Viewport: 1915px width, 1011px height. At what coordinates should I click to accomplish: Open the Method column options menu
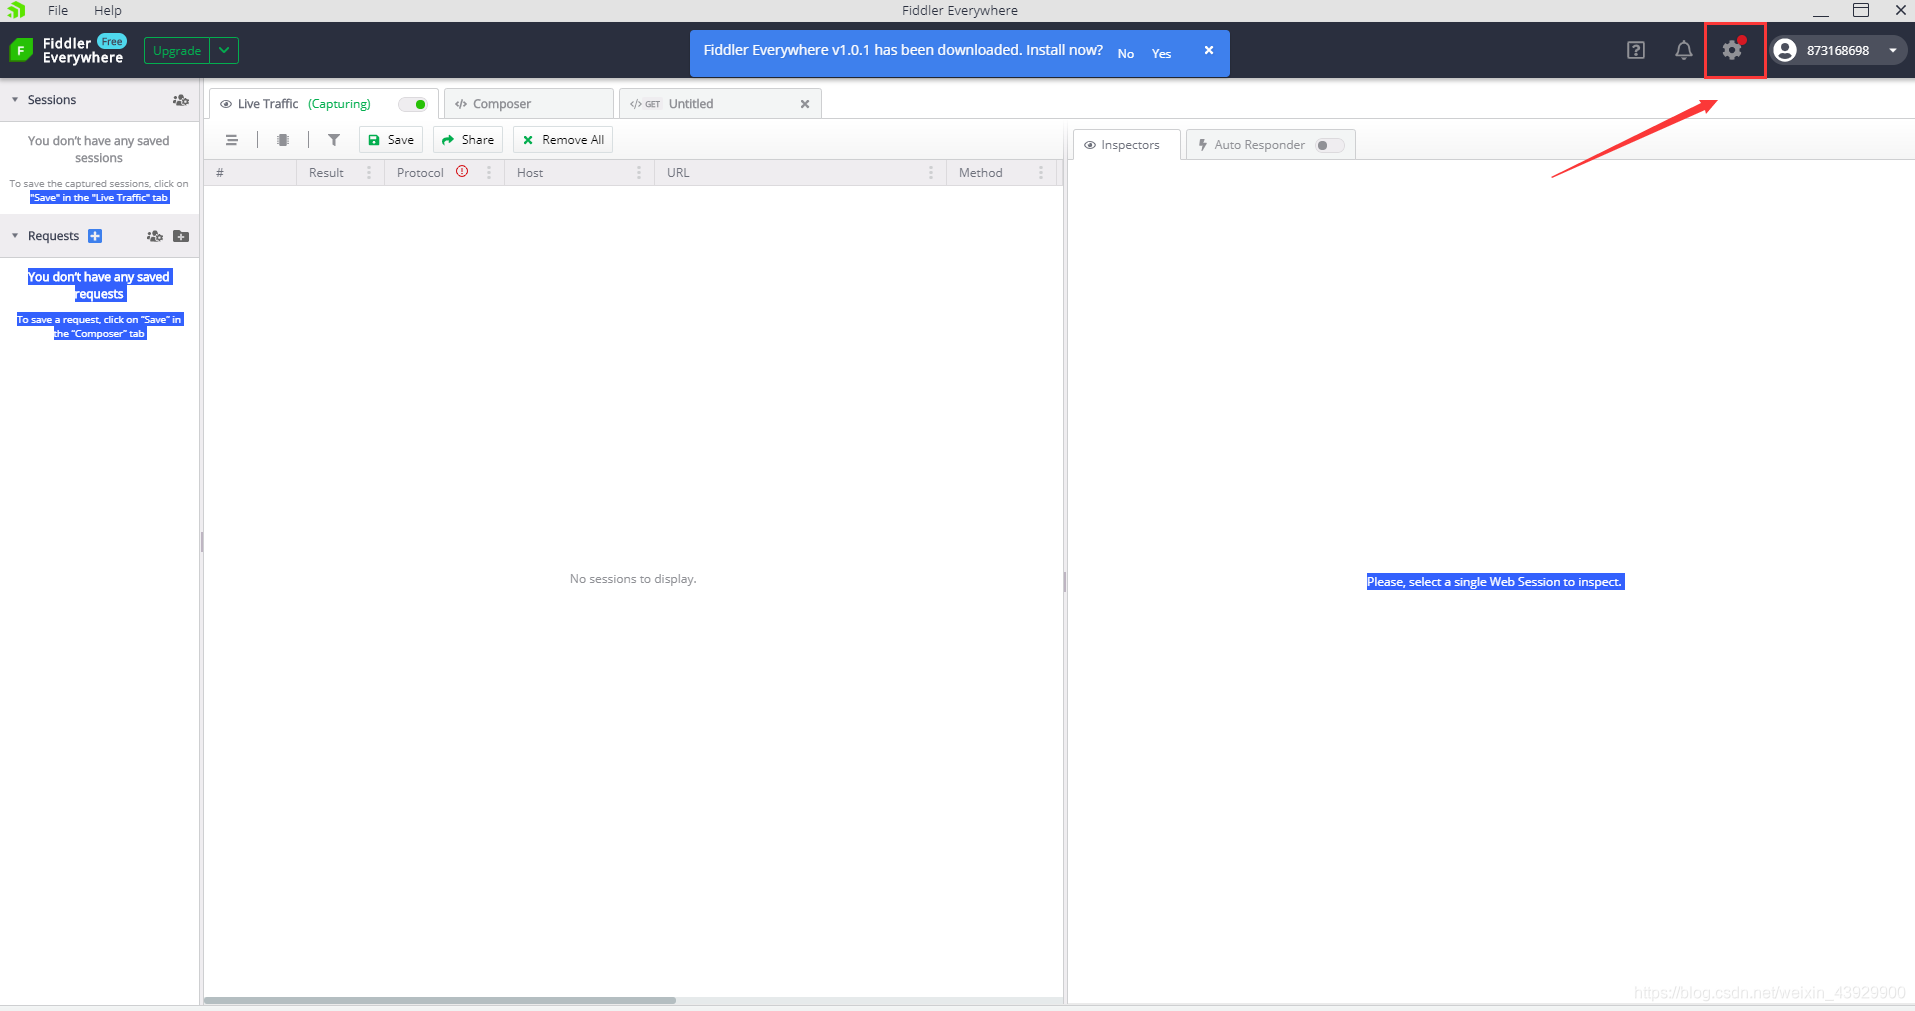pyautogui.click(x=1041, y=173)
